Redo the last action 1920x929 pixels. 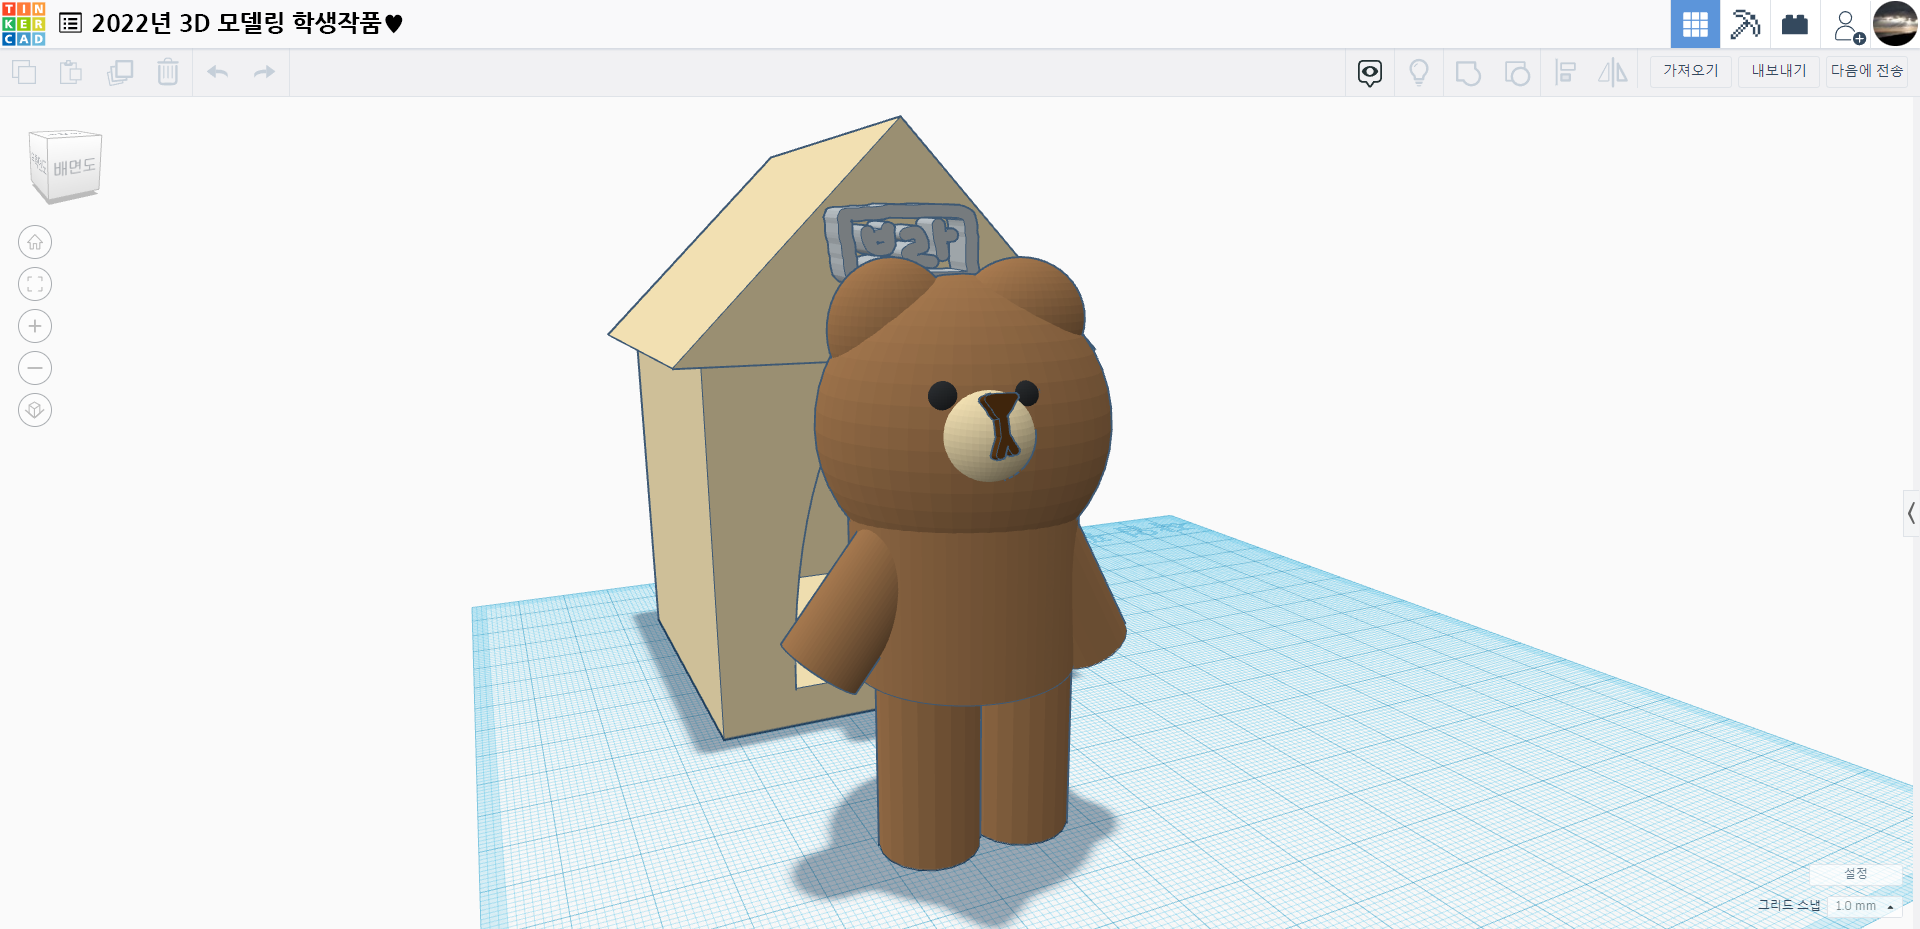coord(264,72)
